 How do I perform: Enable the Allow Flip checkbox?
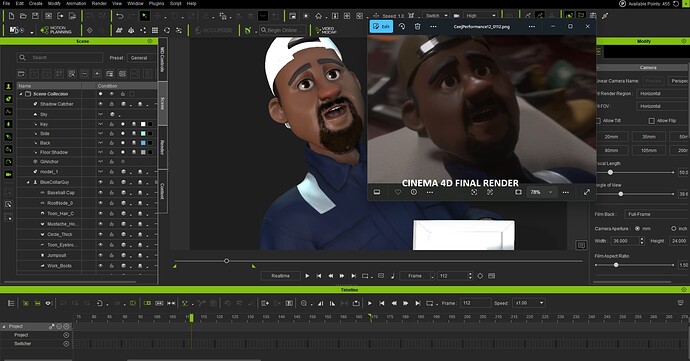652,121
